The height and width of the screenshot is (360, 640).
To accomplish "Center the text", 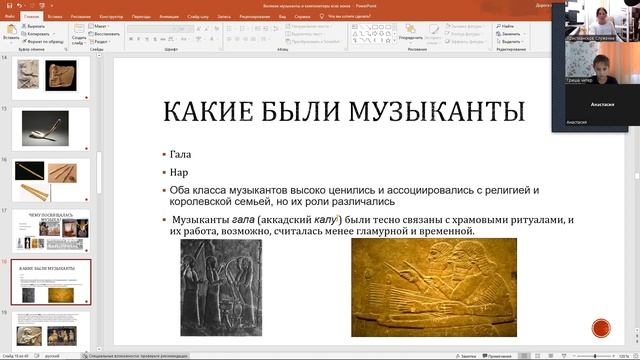I will [x=238, y=39].
